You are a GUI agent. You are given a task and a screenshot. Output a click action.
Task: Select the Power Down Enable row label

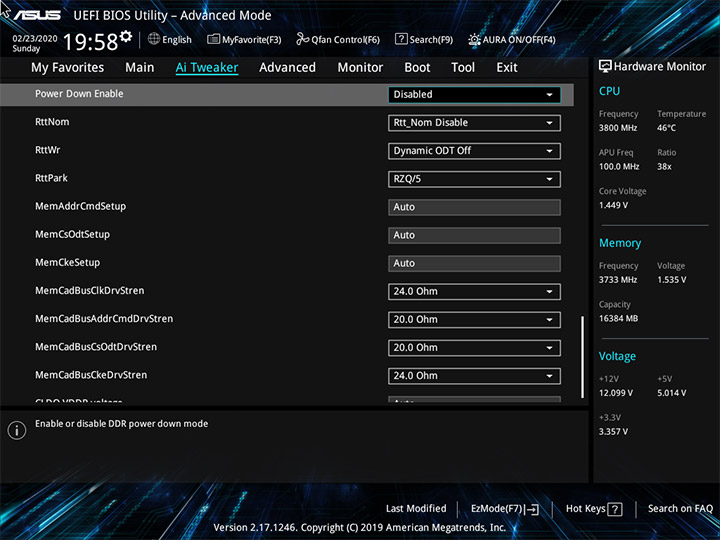[x=79, y=94]
